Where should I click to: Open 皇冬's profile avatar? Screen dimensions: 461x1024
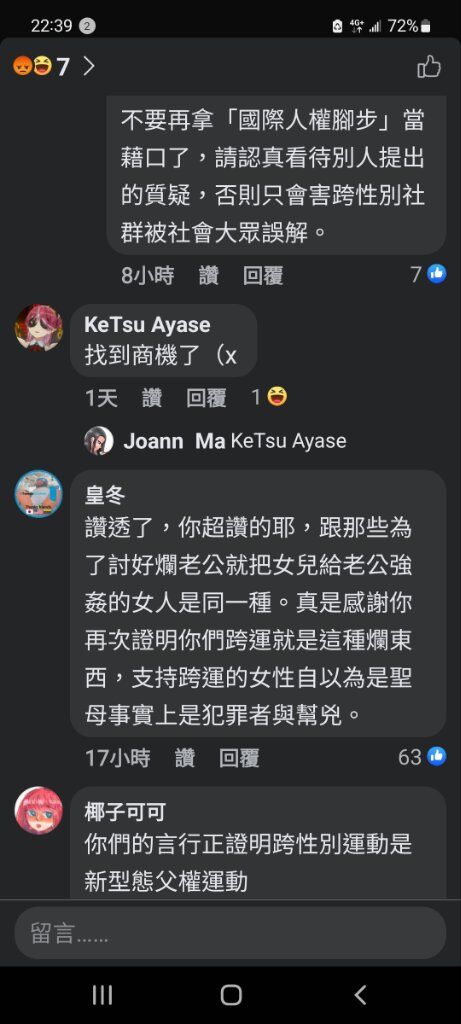click(x=39, y=494)
